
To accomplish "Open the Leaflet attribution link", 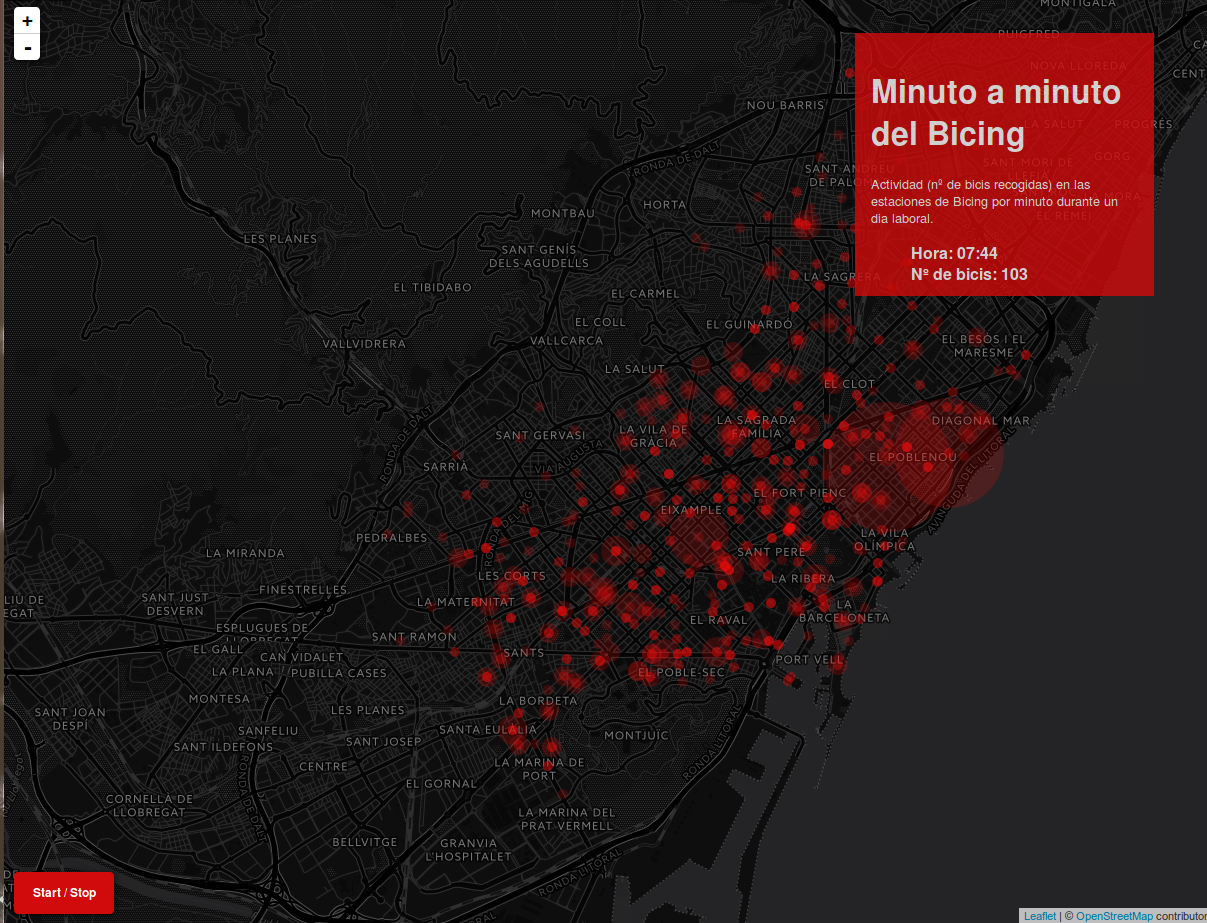I will [x=1040, y=916].
